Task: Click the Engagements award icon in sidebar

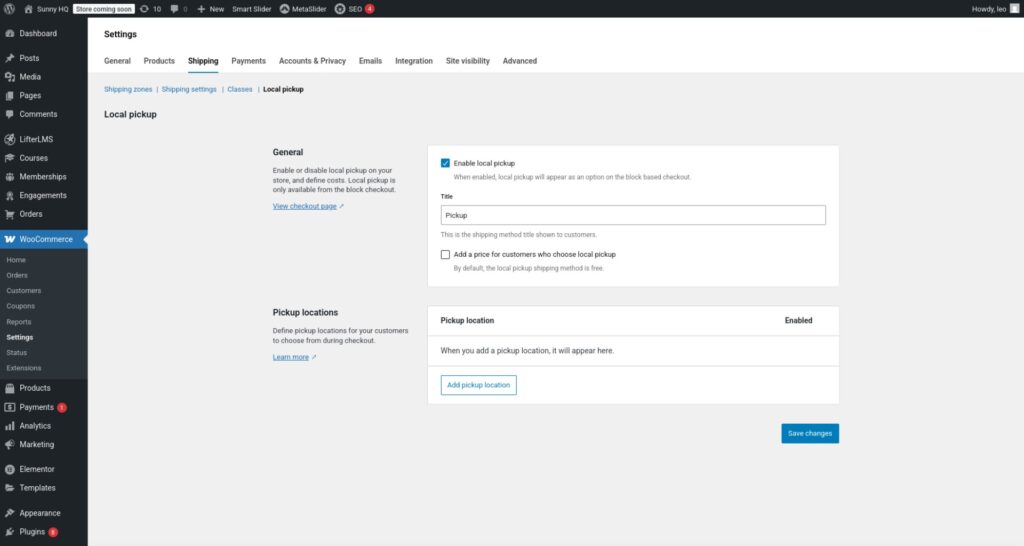Action: point(10,195)
